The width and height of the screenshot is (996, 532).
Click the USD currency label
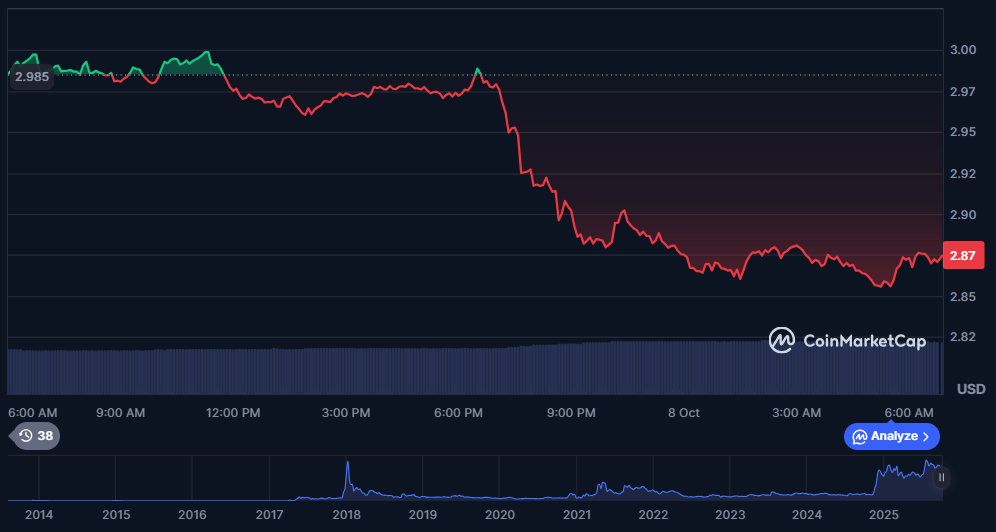coord(971,388)
